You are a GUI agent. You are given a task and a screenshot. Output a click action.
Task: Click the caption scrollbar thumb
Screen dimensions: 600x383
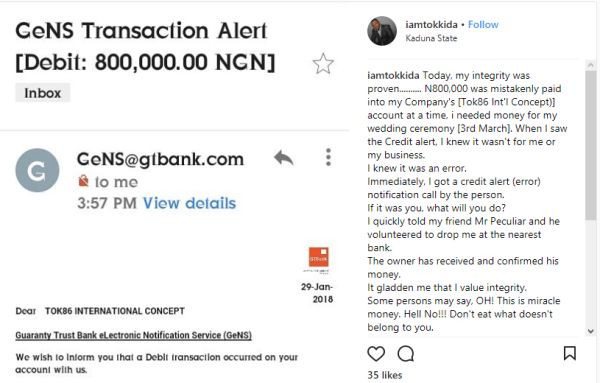[591, 145]
